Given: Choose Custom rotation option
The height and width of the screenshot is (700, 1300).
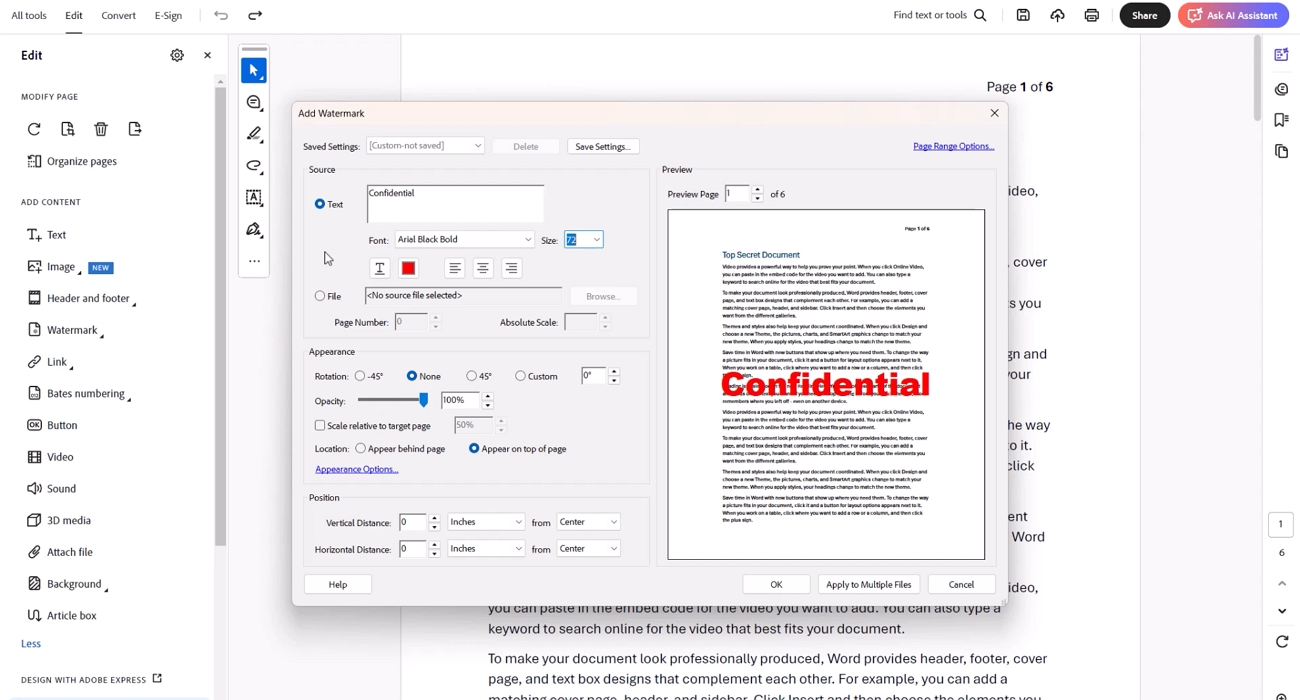Looking at the screenshot, I should pos(520,376).
